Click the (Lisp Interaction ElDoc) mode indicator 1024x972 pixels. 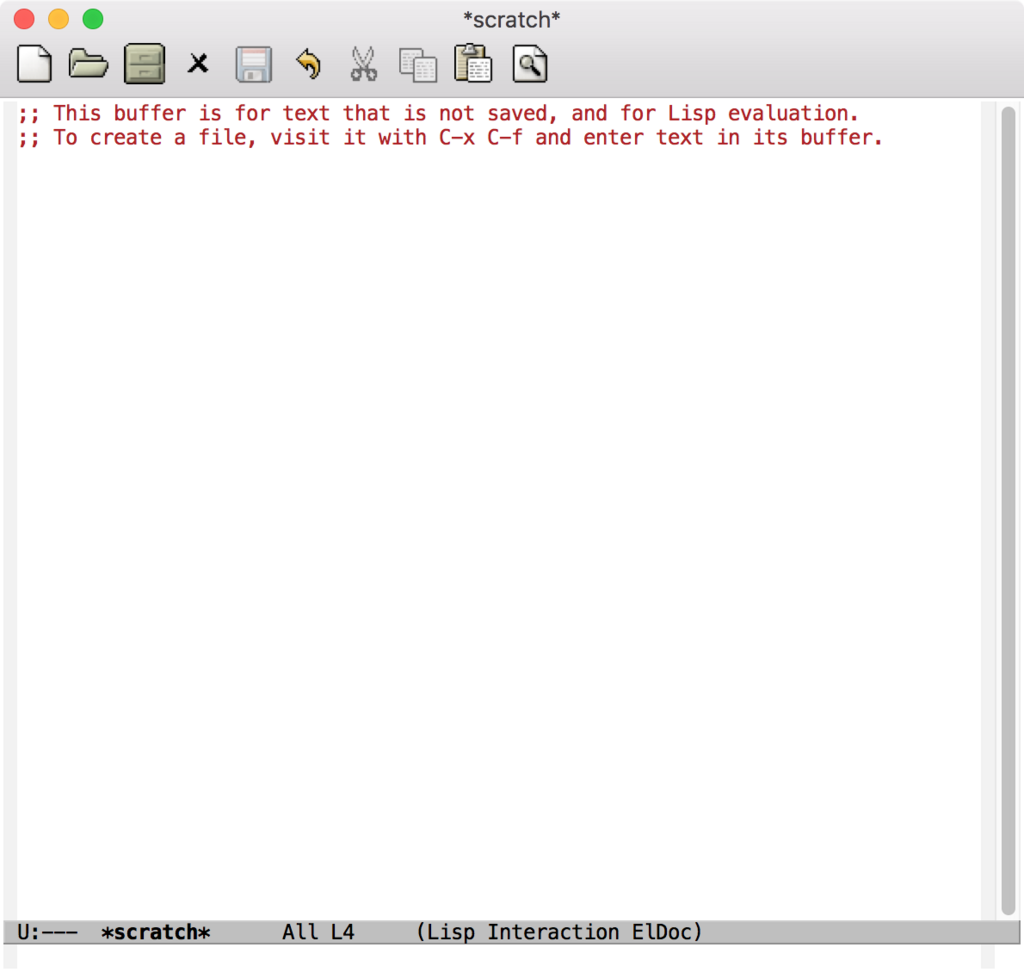559,932
